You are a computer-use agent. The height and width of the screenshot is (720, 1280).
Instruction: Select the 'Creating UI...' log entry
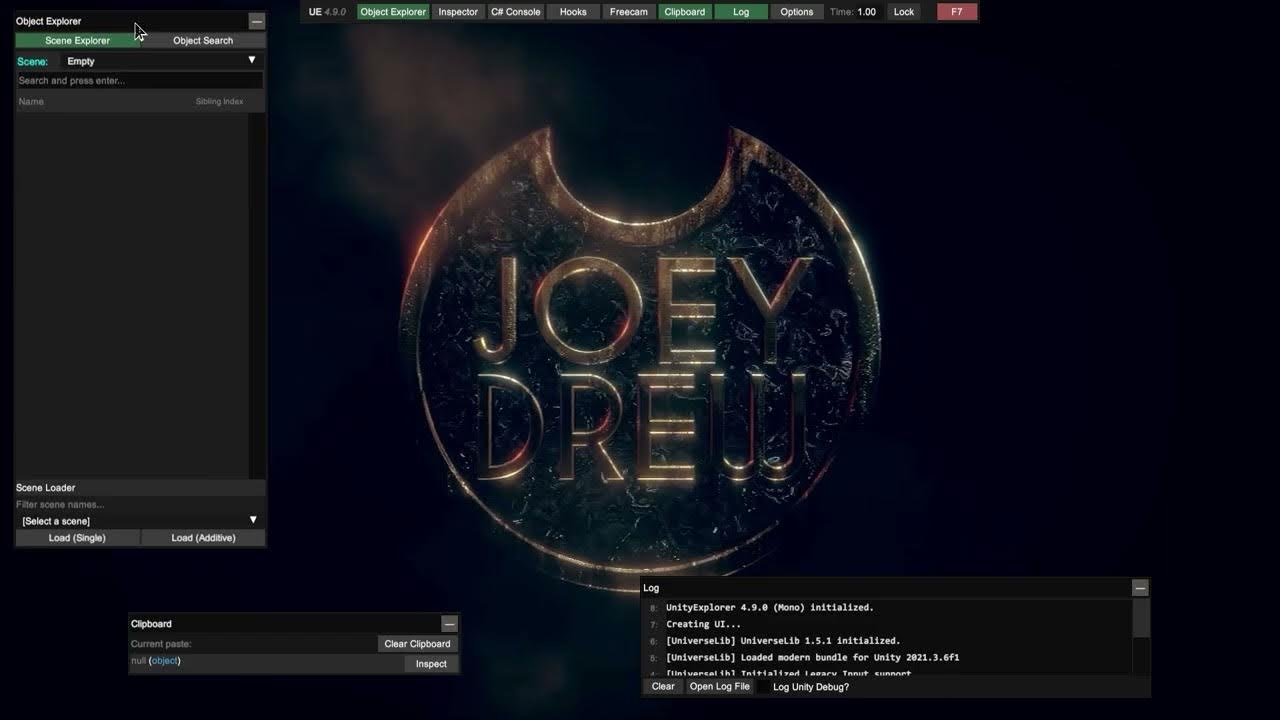tap(703, 624)
